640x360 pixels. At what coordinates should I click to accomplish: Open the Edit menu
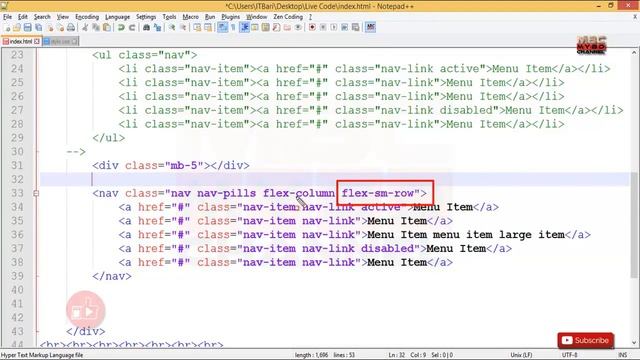tap(22, 17)
